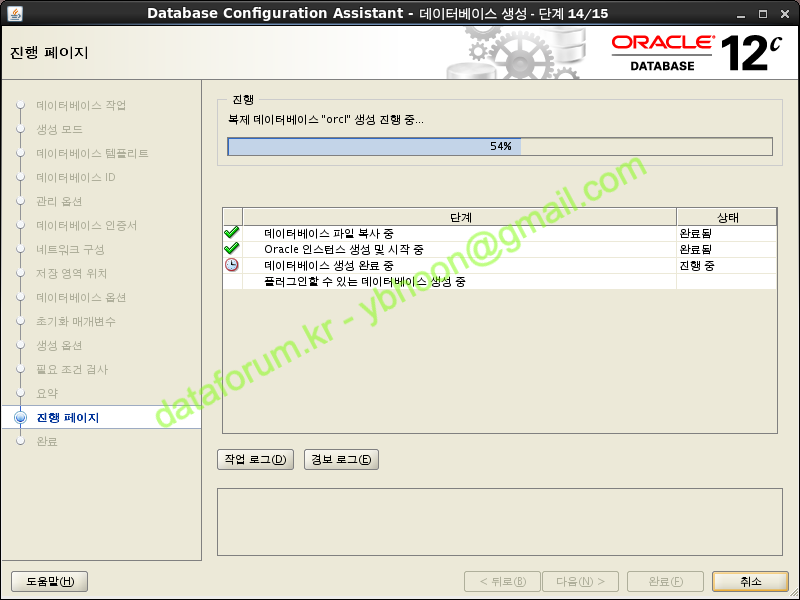The width and height of the screenshot is (800, 600).
Task: Click the 54% progress bar
Action: pyautogui.click(x=500, y=147)
